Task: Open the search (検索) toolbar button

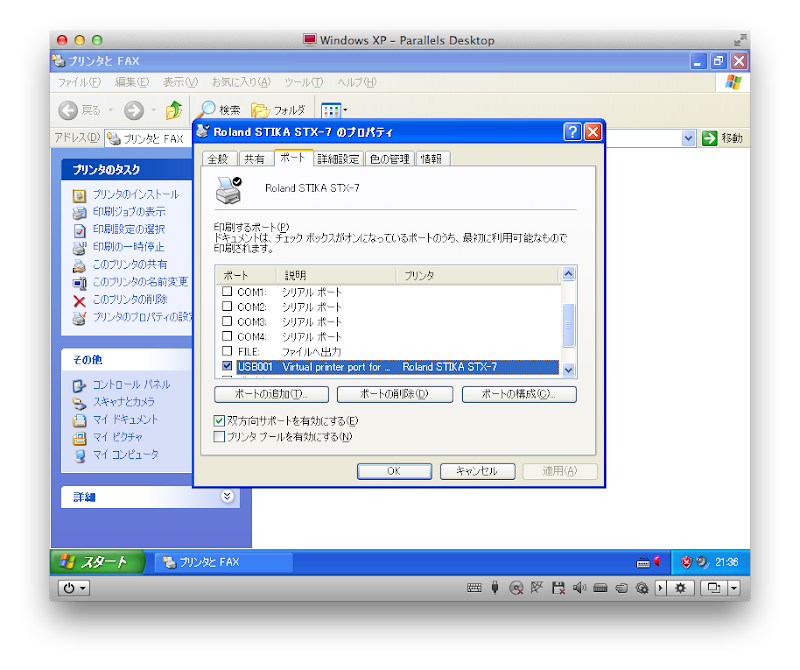Action: point(220,110)
